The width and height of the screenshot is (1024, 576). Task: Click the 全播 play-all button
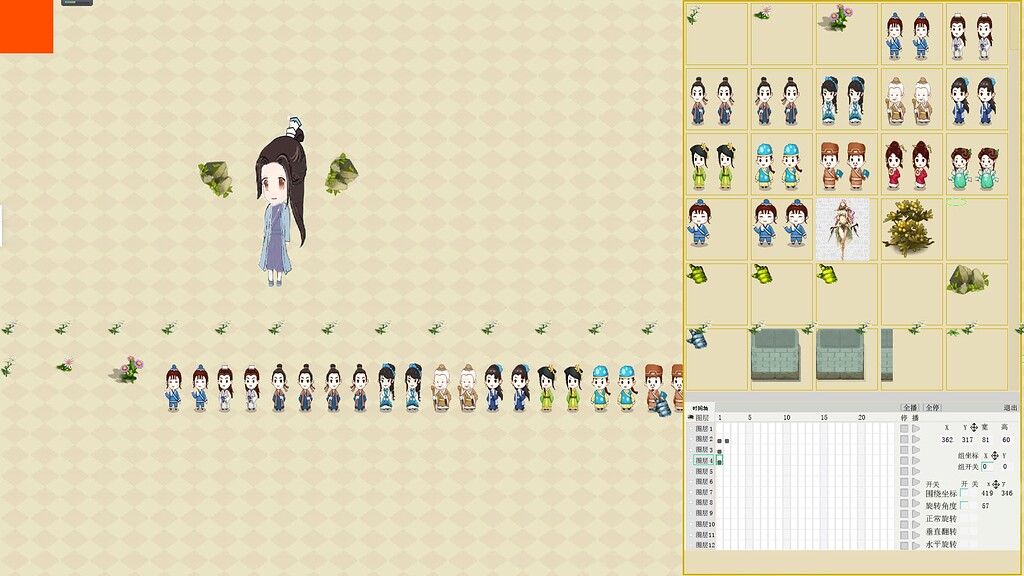coord(910,408)
